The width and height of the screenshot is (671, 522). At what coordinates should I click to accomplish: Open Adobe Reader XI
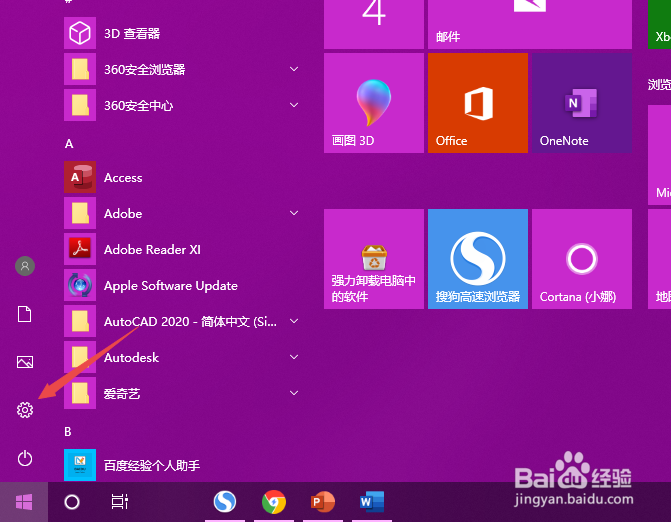182,249
